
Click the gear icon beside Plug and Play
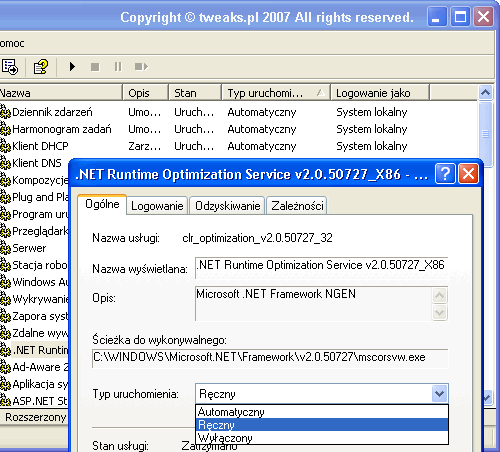(x=5, y=197)
